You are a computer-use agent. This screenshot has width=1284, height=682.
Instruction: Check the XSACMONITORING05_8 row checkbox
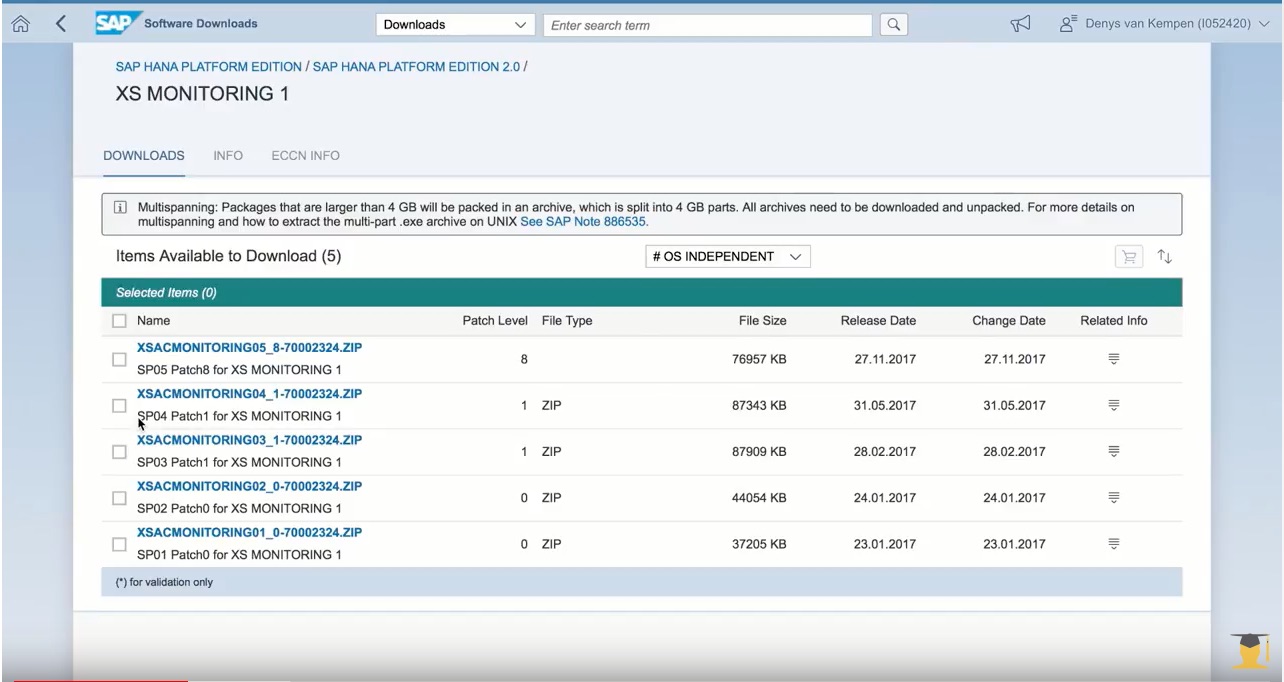point(119,359)
